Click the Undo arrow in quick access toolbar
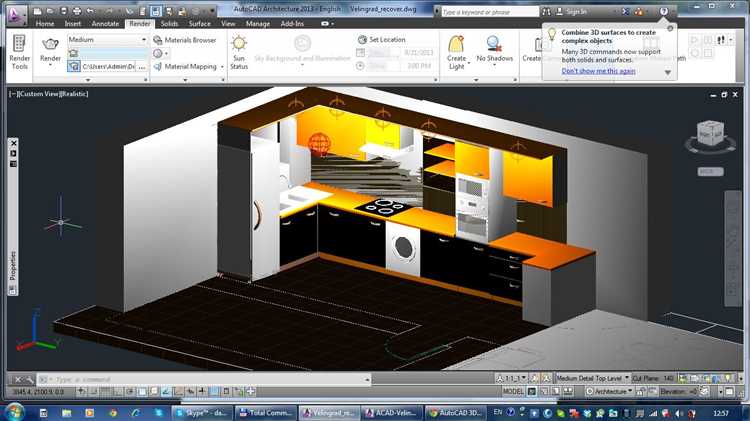The height and width of the screenshot is (421, 750). point(90,11)
